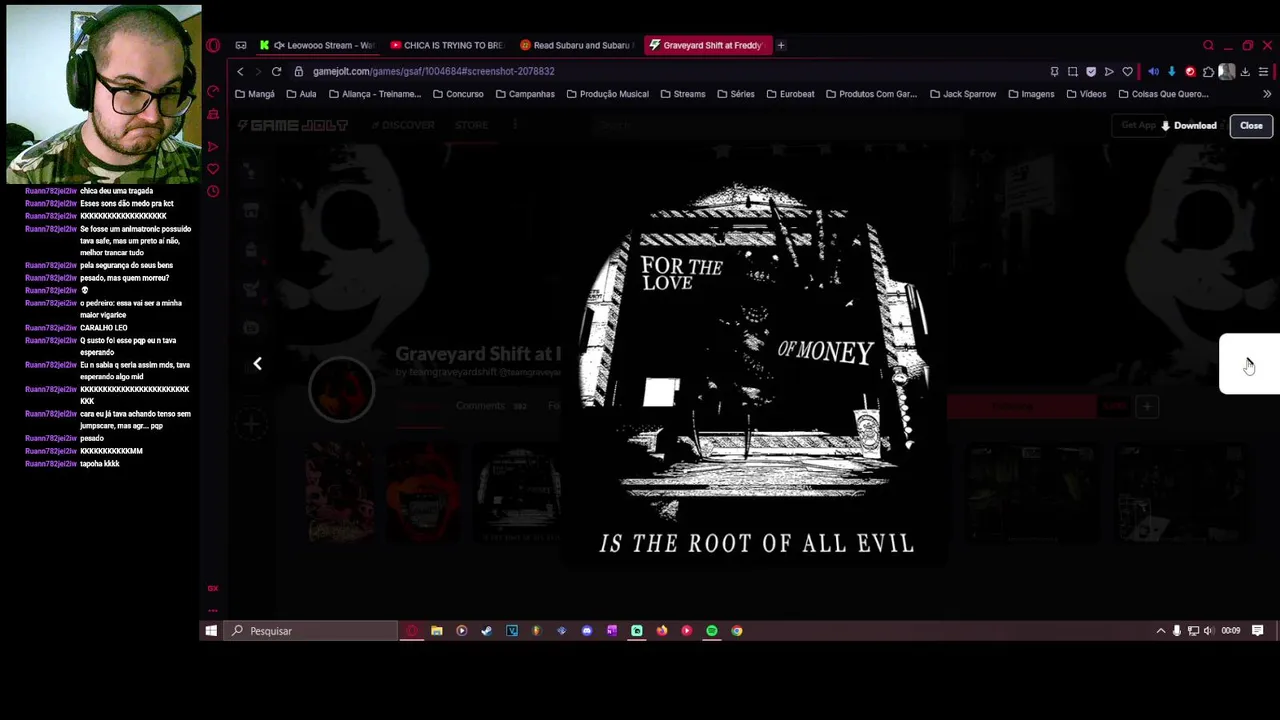Open File Explorer from the taskbar
Screen dimensions: 1280x720
437,631
